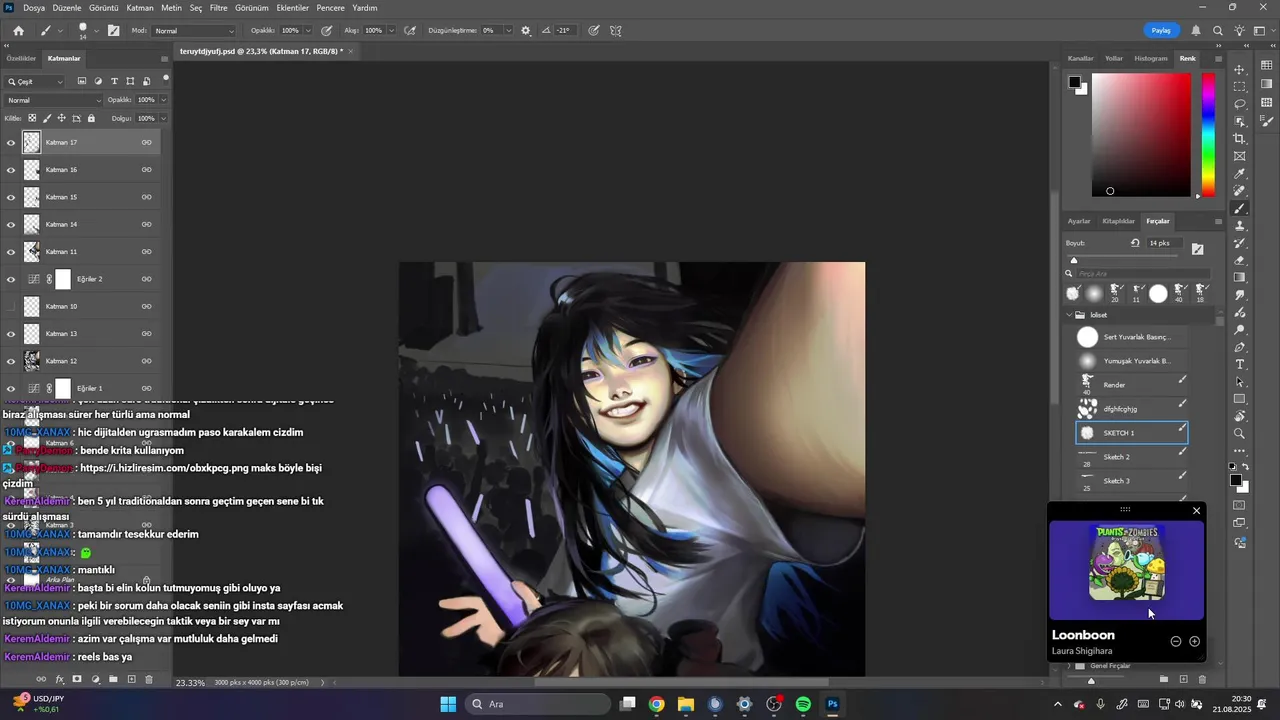Add layer style with fx icon
1280x720 pixels.
point(59,679)
